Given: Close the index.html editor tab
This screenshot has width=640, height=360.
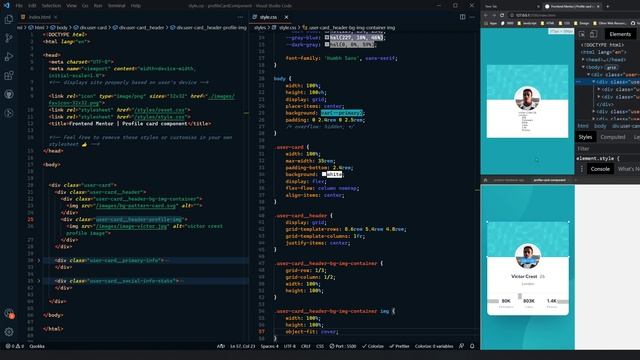Looking at the screenshot, I should tap(56, 17).
